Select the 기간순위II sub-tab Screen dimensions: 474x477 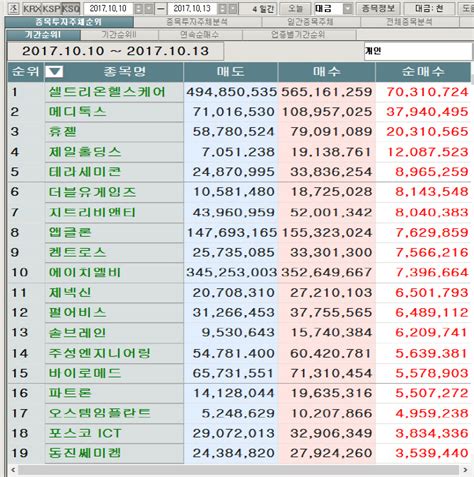click(x=119, y=35)
